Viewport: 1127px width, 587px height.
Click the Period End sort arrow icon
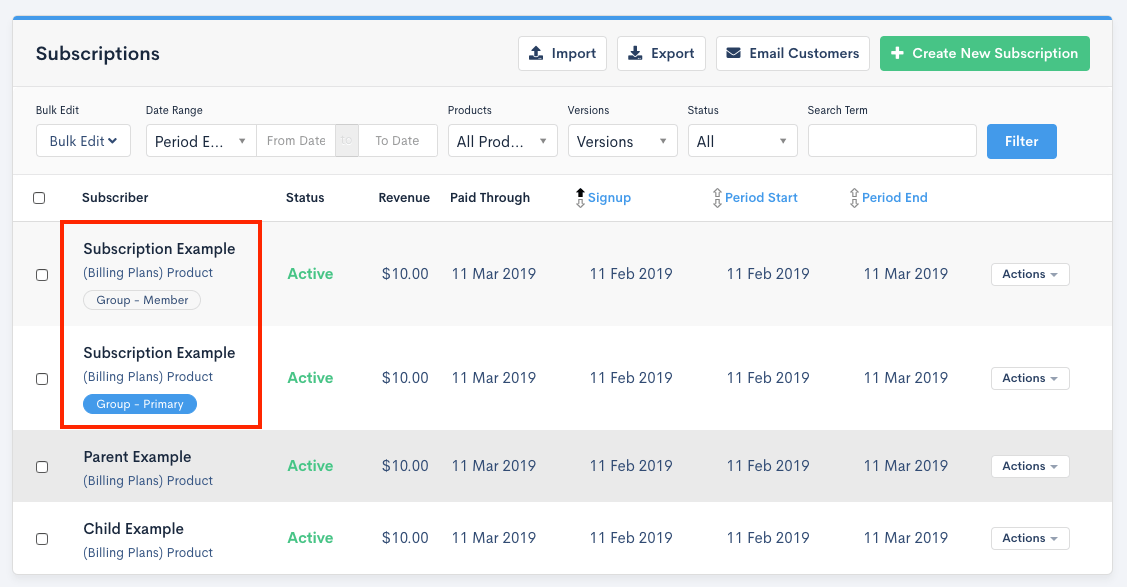click(x=854, y=198)
